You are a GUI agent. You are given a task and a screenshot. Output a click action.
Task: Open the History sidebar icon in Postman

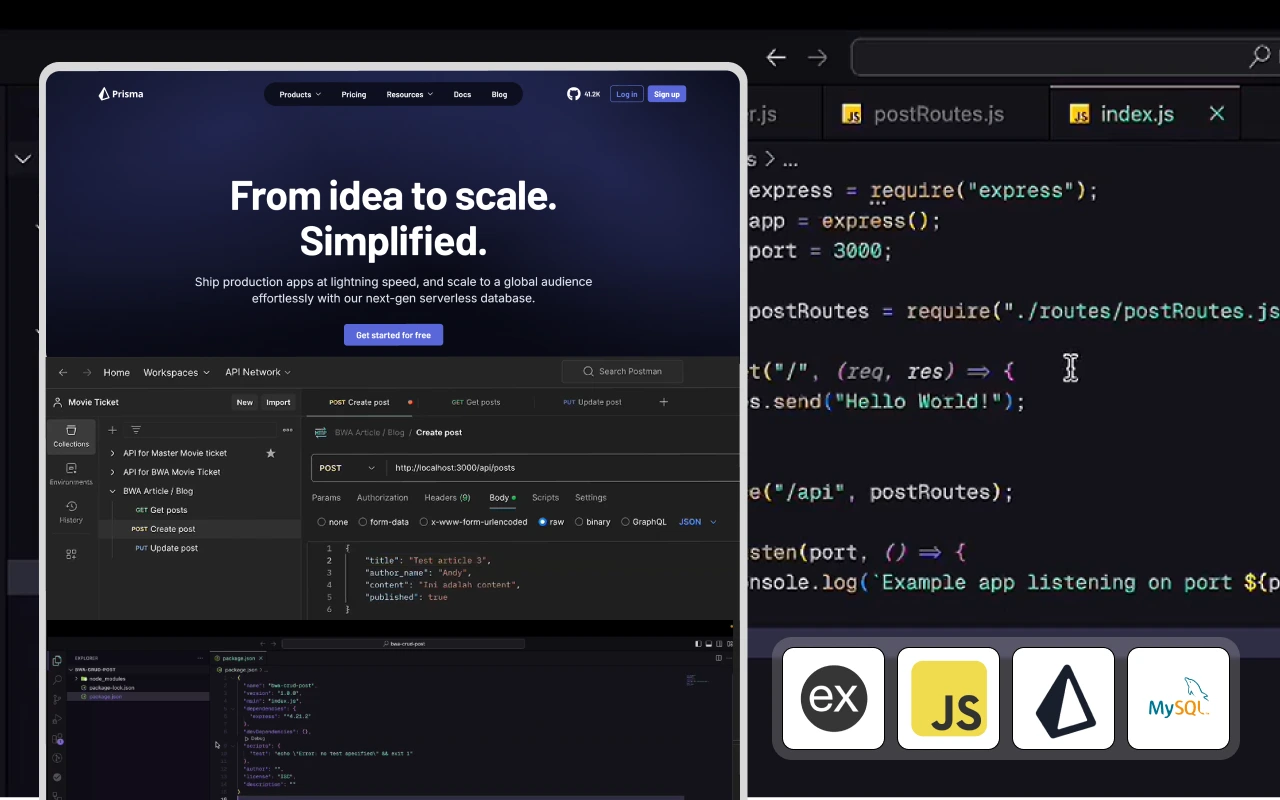[71, 512]
